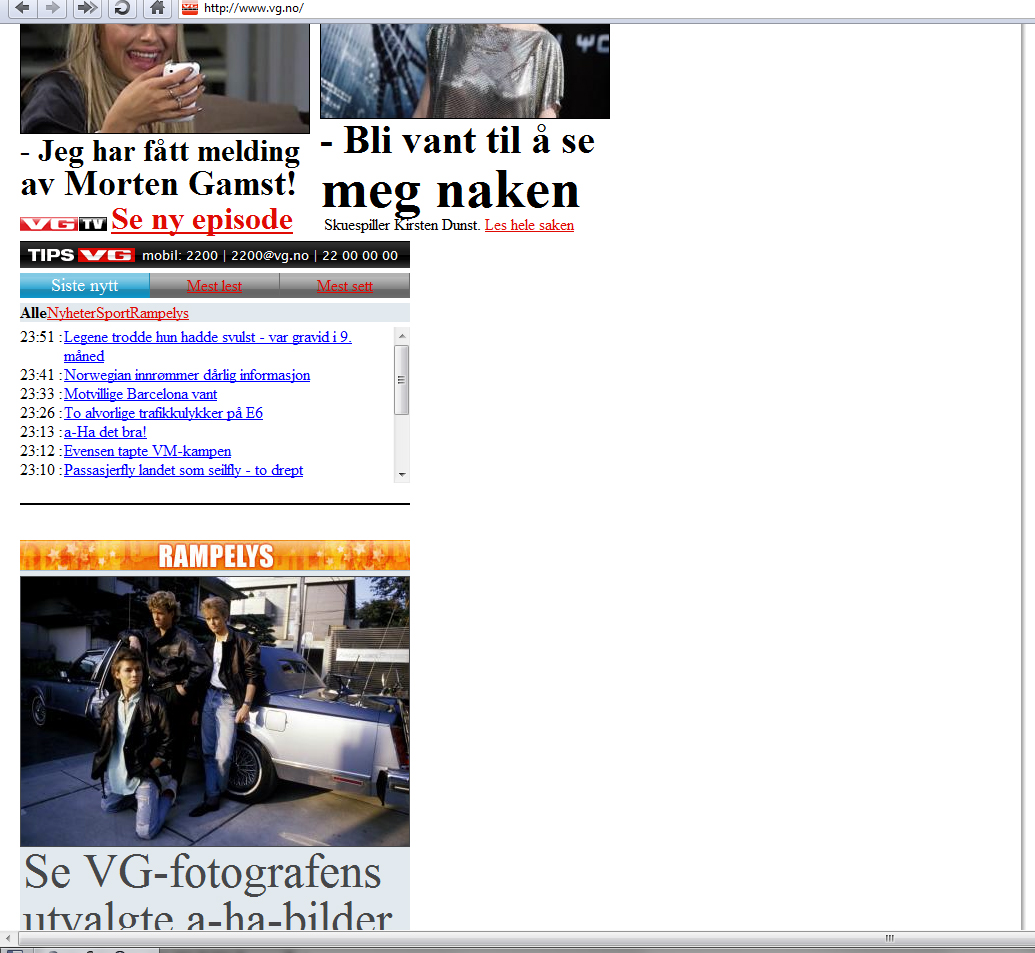Viewport: 1035px width, 953px height.
Task: Select the 'Alle' news filter
Action: 34,313
